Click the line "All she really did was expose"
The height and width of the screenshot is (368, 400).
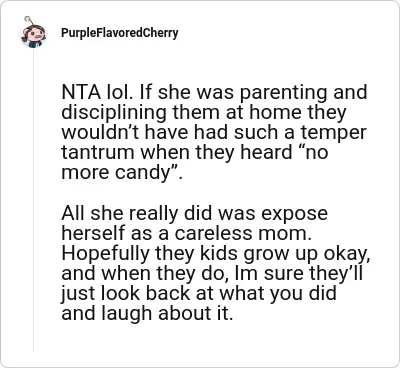194,213
